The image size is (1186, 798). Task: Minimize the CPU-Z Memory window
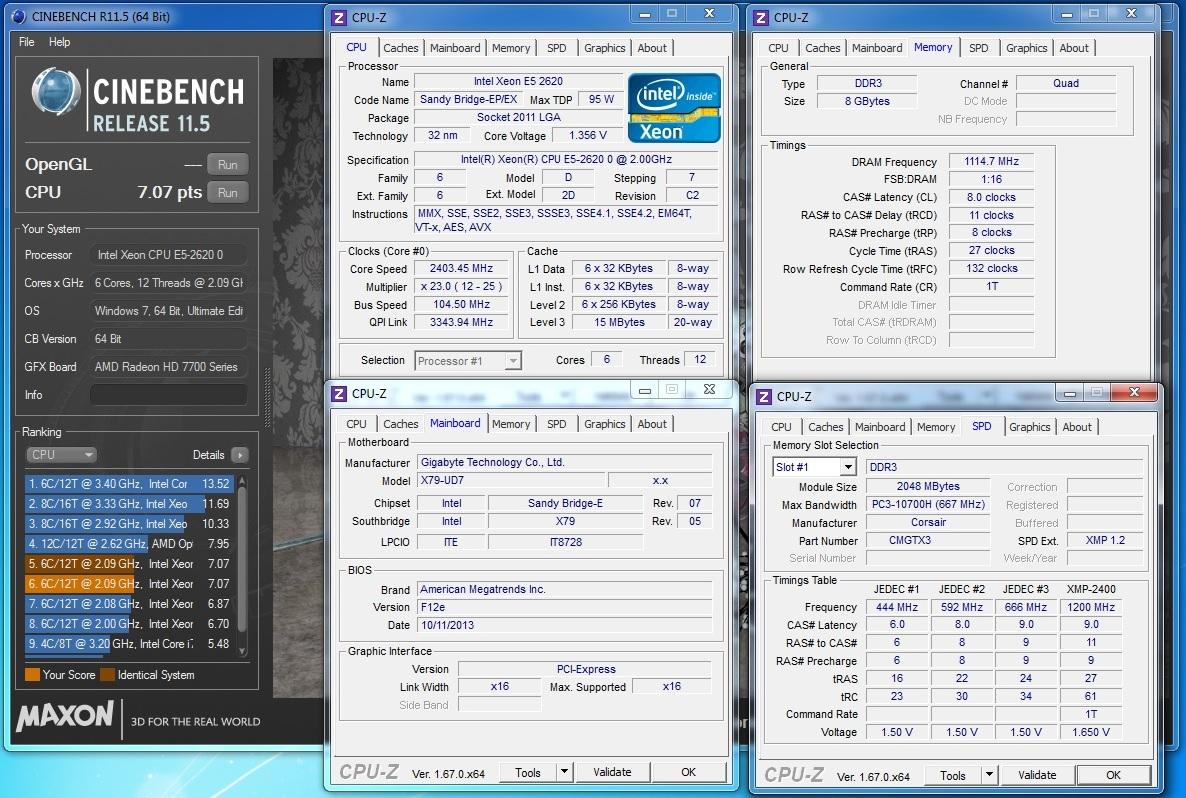1066,14
